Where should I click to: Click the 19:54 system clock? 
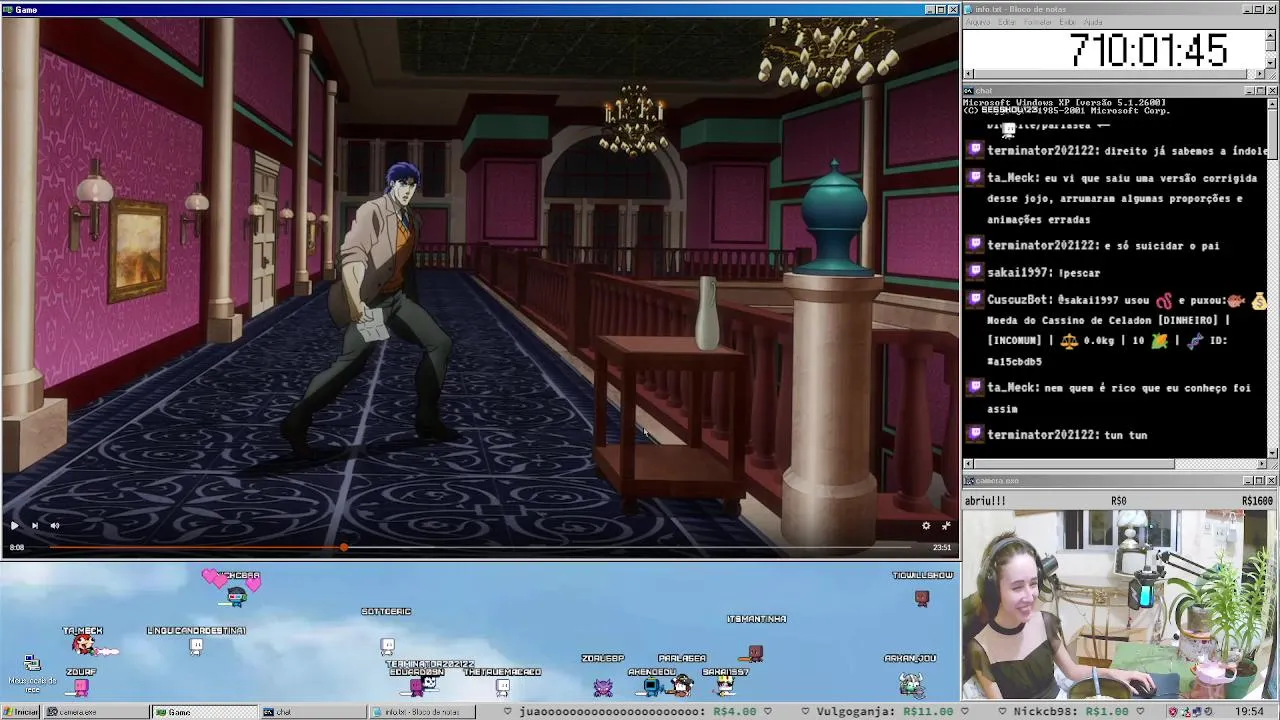point(1248,712)
